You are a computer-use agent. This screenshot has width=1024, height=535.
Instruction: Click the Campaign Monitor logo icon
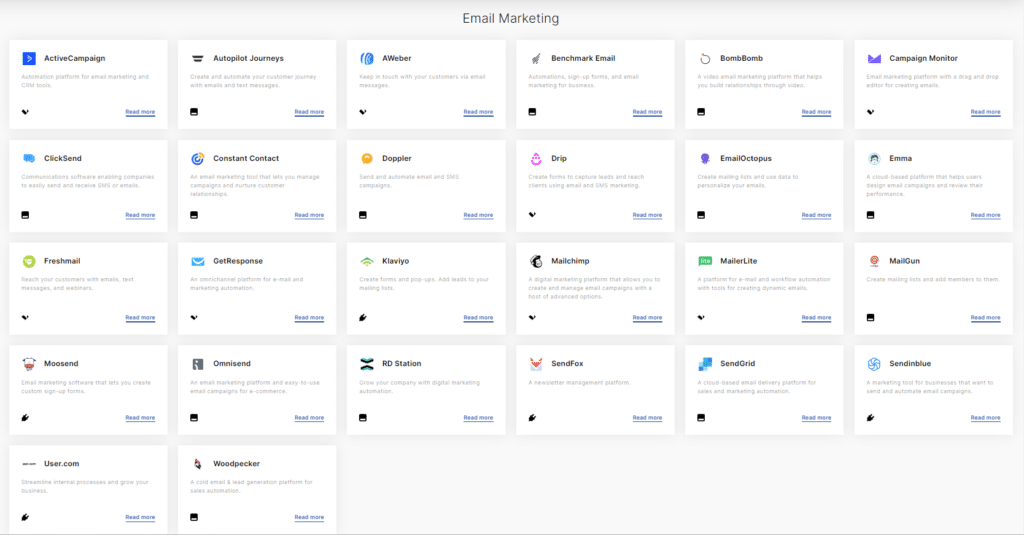(874, 59)
